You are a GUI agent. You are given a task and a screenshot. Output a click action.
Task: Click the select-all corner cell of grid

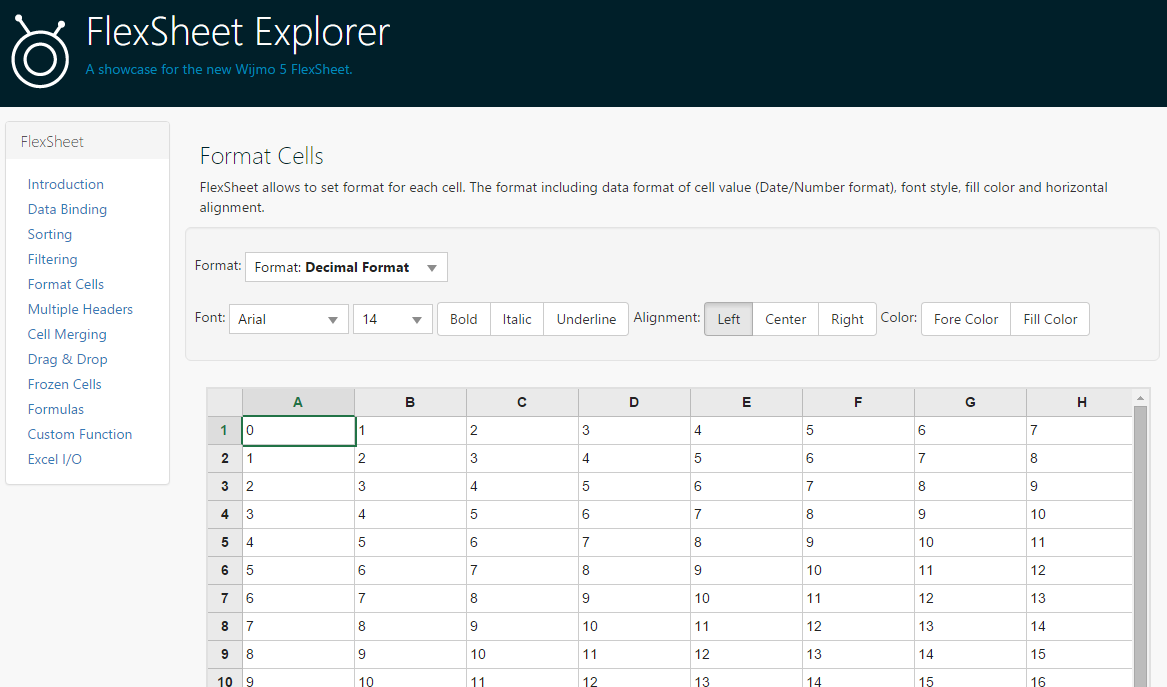click(x=225, y=403)
